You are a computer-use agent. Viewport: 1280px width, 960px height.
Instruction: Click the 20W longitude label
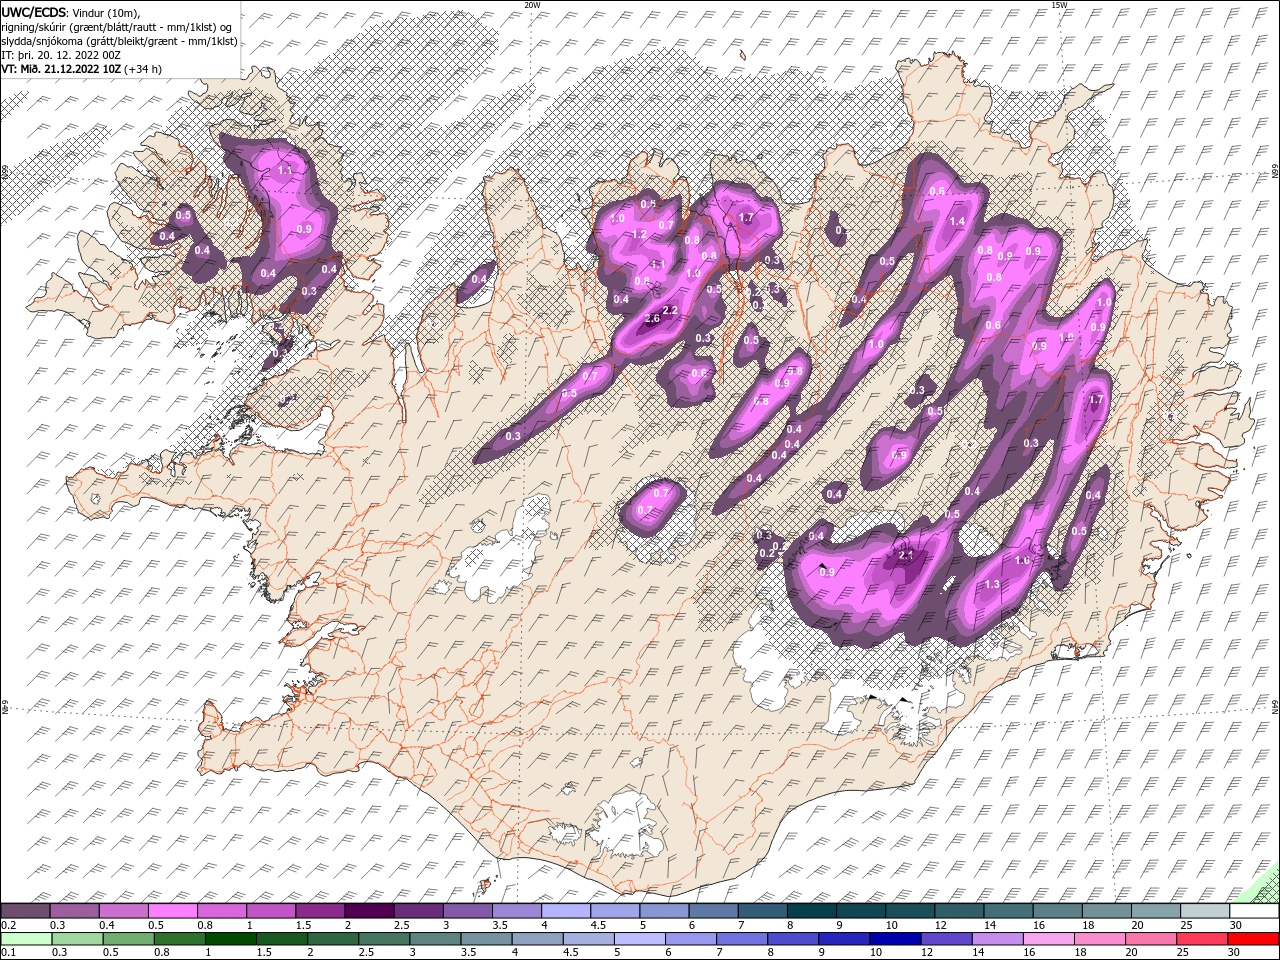[532, 5]
